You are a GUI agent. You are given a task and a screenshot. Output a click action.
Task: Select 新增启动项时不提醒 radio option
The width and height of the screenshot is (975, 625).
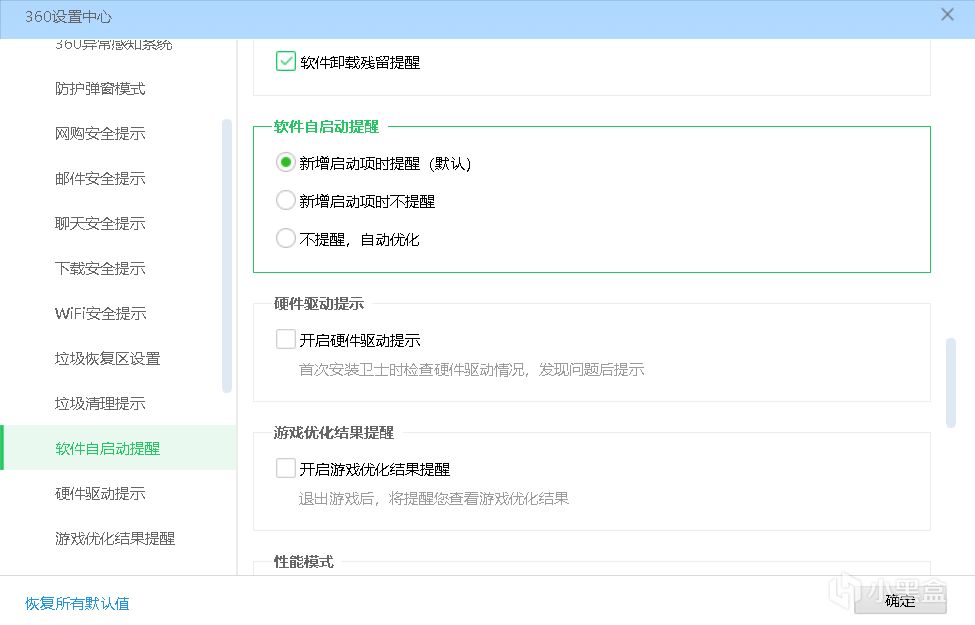coord(285,201)
